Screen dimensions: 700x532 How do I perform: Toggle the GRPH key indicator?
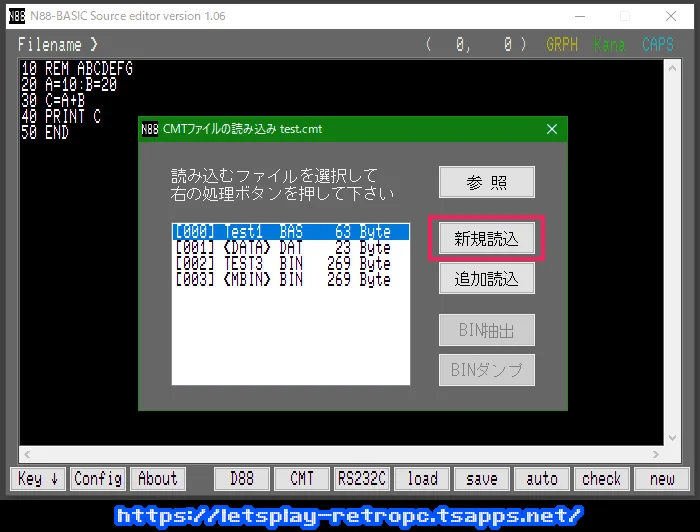(x=562, y=45)
